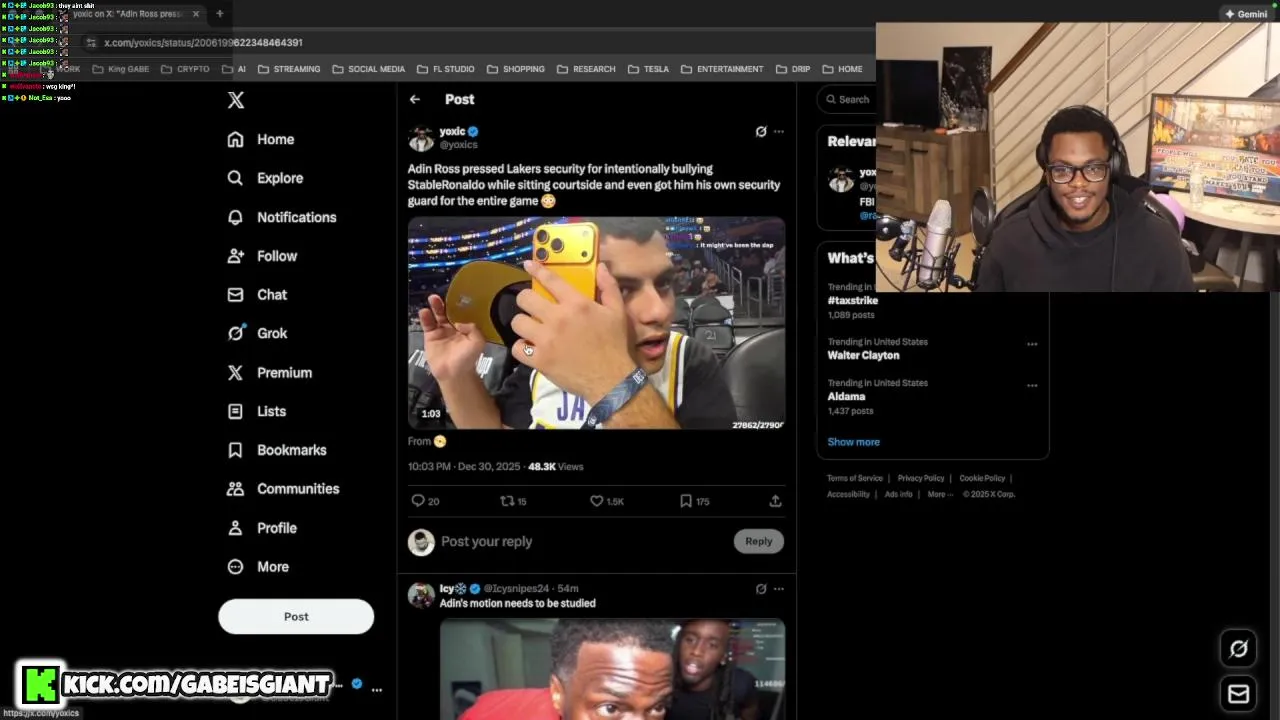Open Communities in X sidebar
The image size is (1280, 720).
[283, 489]
